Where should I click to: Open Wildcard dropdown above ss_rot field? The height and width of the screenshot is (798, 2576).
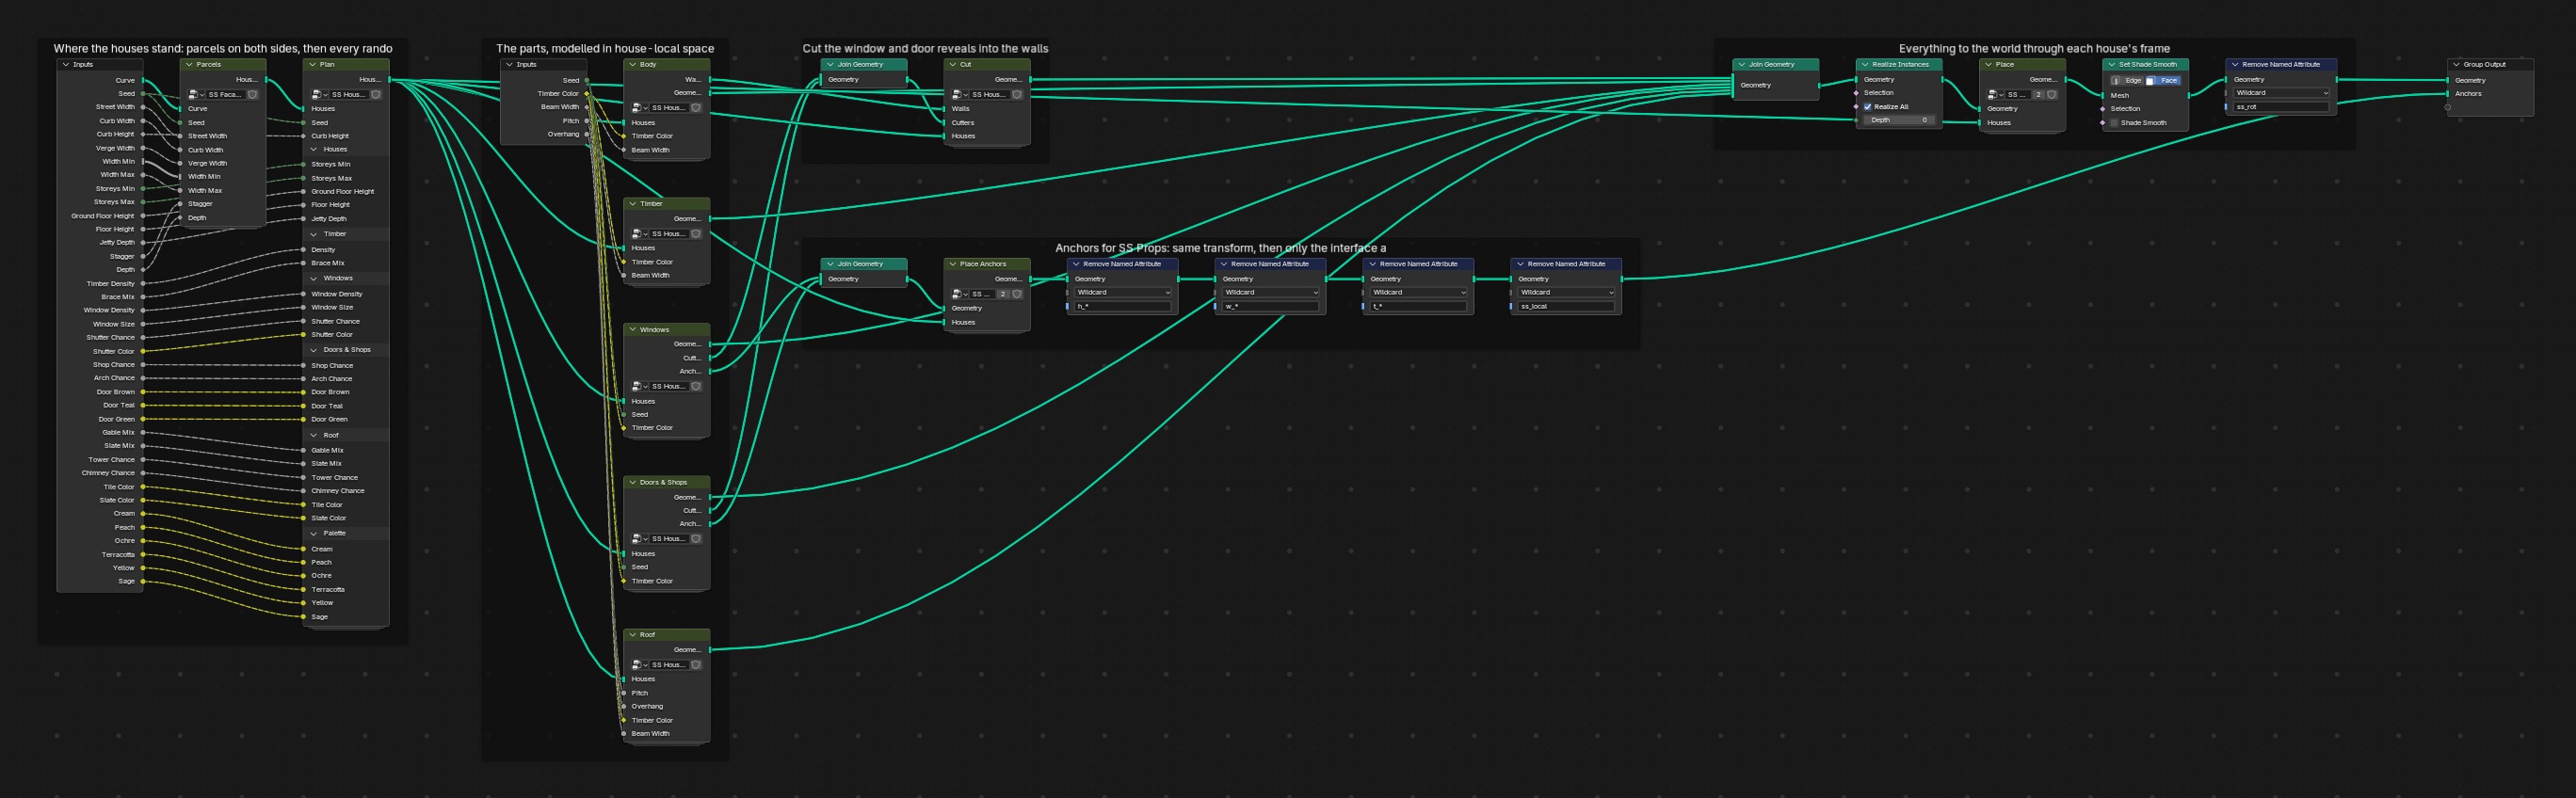click(2282, 93)
